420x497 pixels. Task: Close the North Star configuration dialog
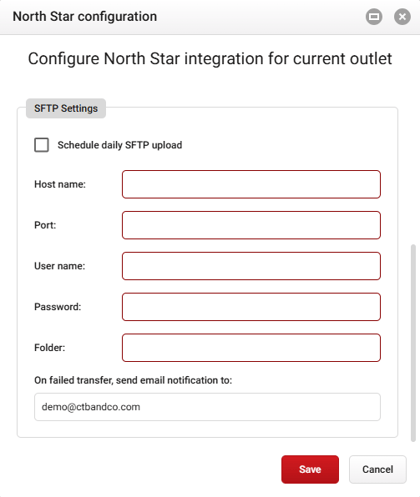pyautogui.click(x=402, y=17)
